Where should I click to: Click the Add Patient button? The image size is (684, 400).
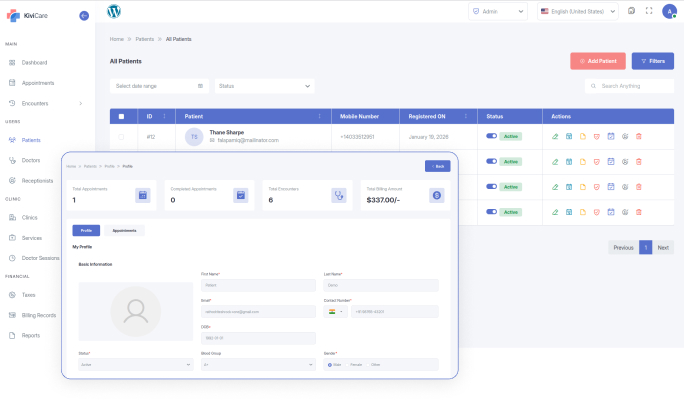pos(598,61)
